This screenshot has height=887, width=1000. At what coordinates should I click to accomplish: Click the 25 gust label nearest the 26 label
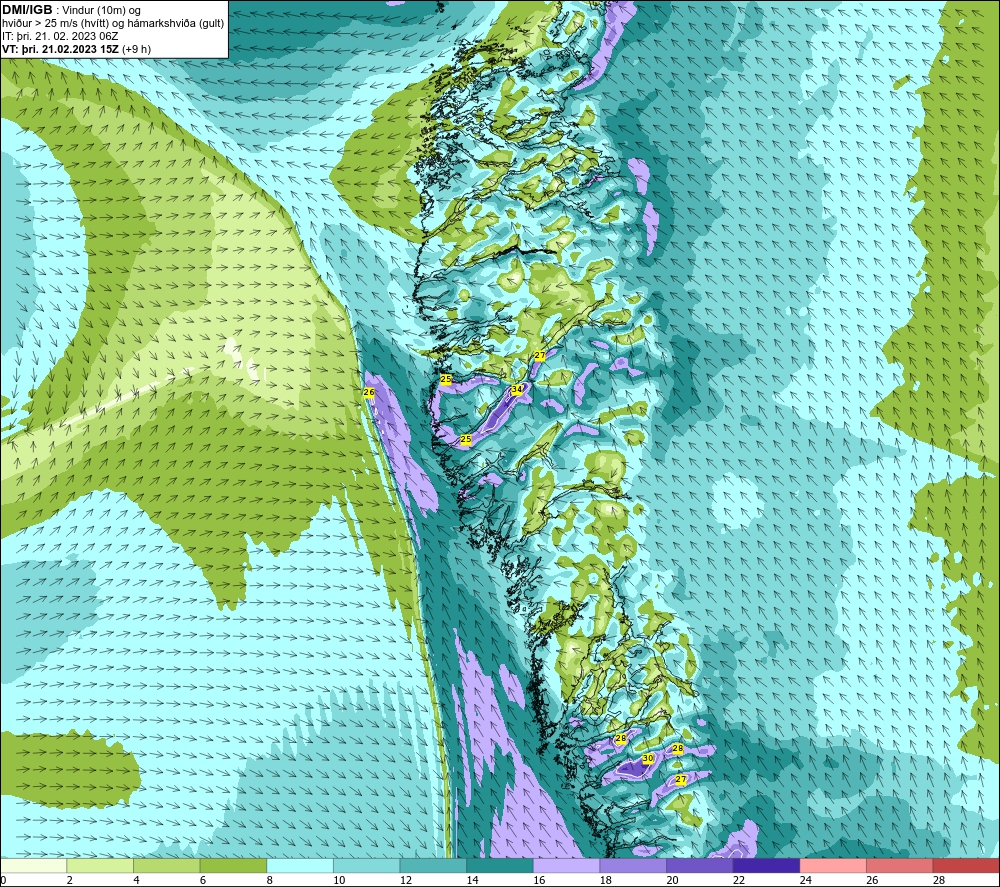click(x=446, y=379)
